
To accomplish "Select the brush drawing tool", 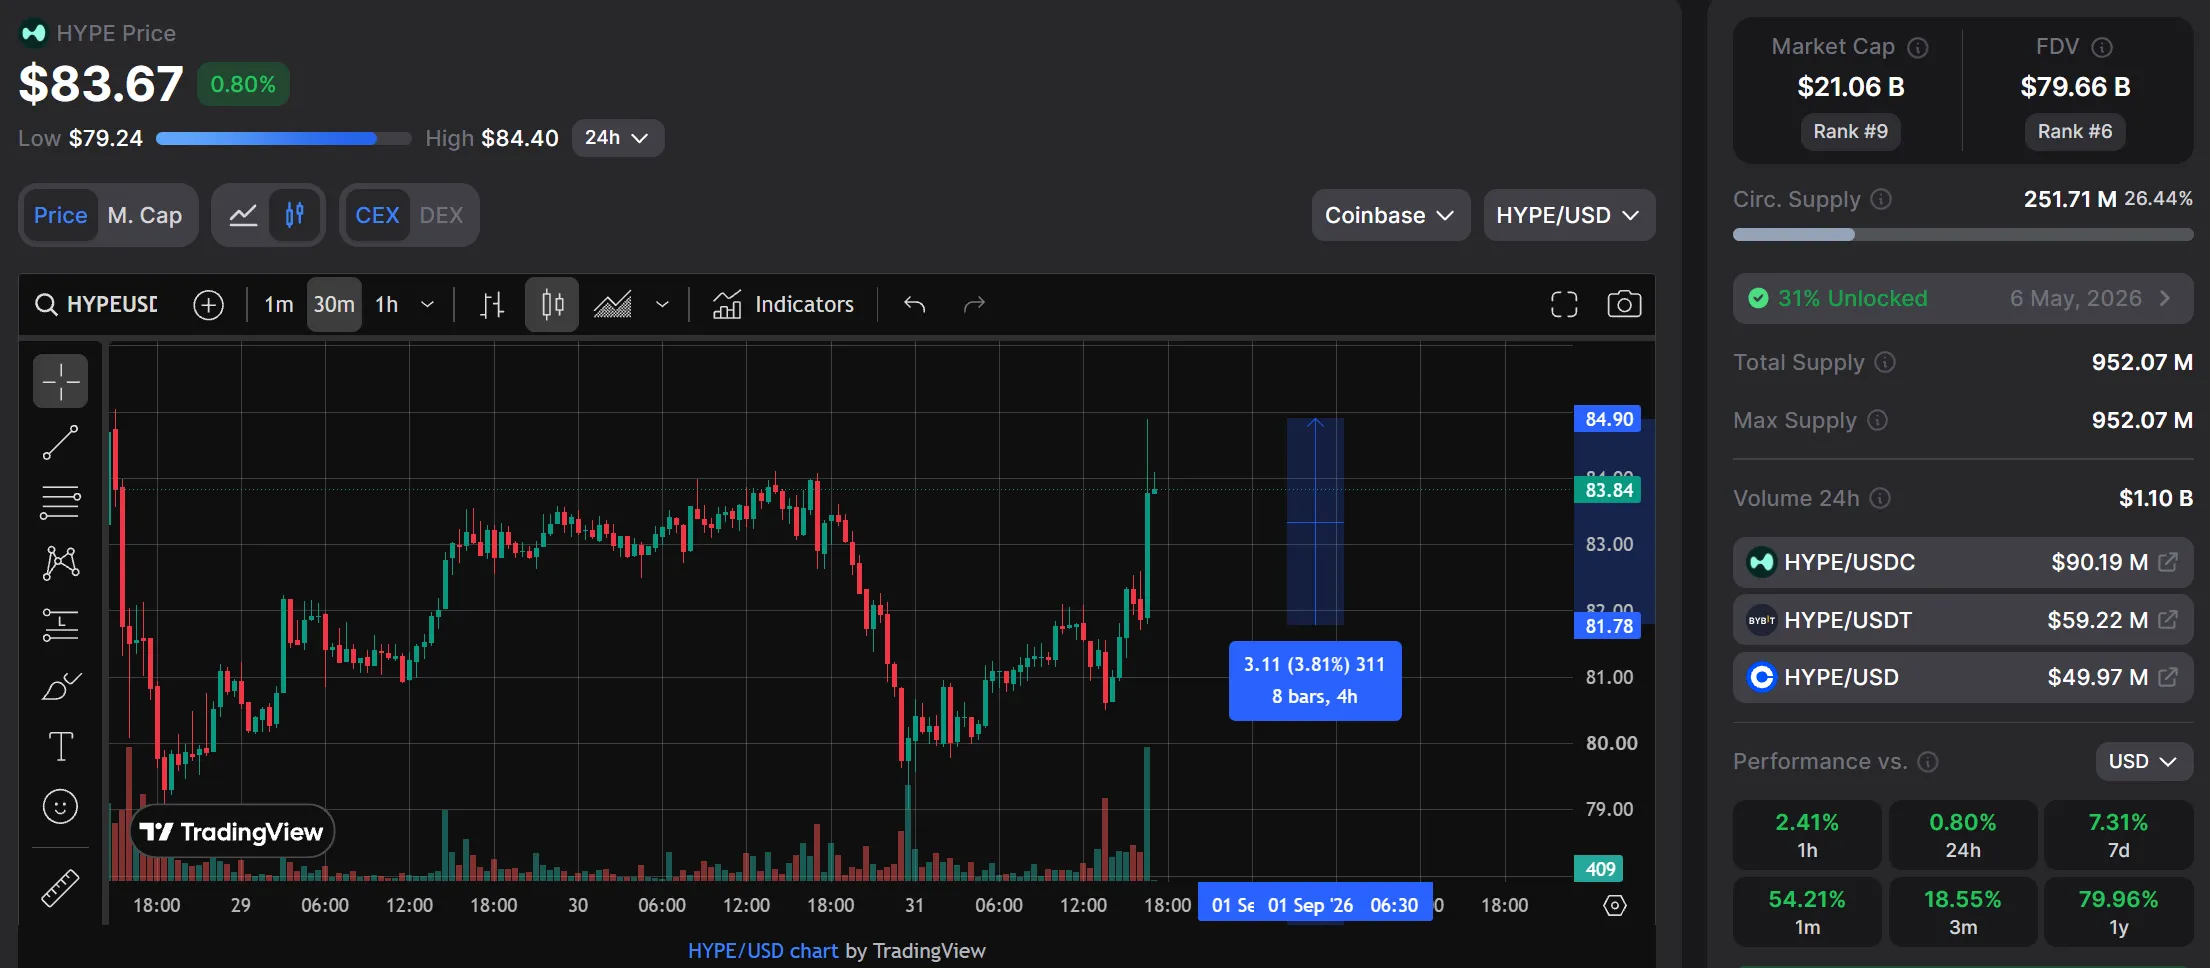I will [60, 686].
